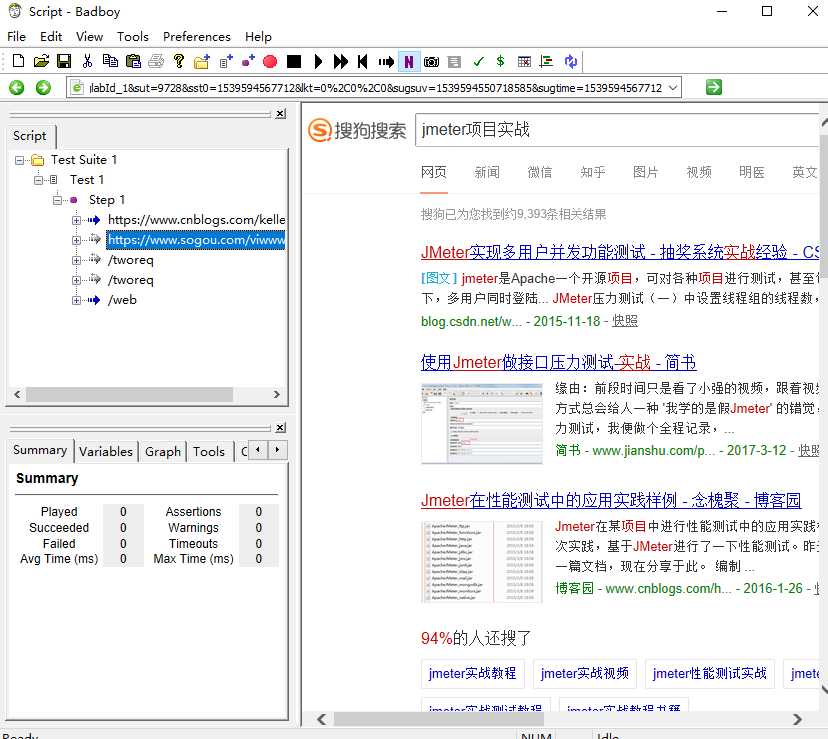Viewport: 828px width, 739px height.
Task: Switch Sogou search to the 知乎 tab
Action: pos(592,172)
